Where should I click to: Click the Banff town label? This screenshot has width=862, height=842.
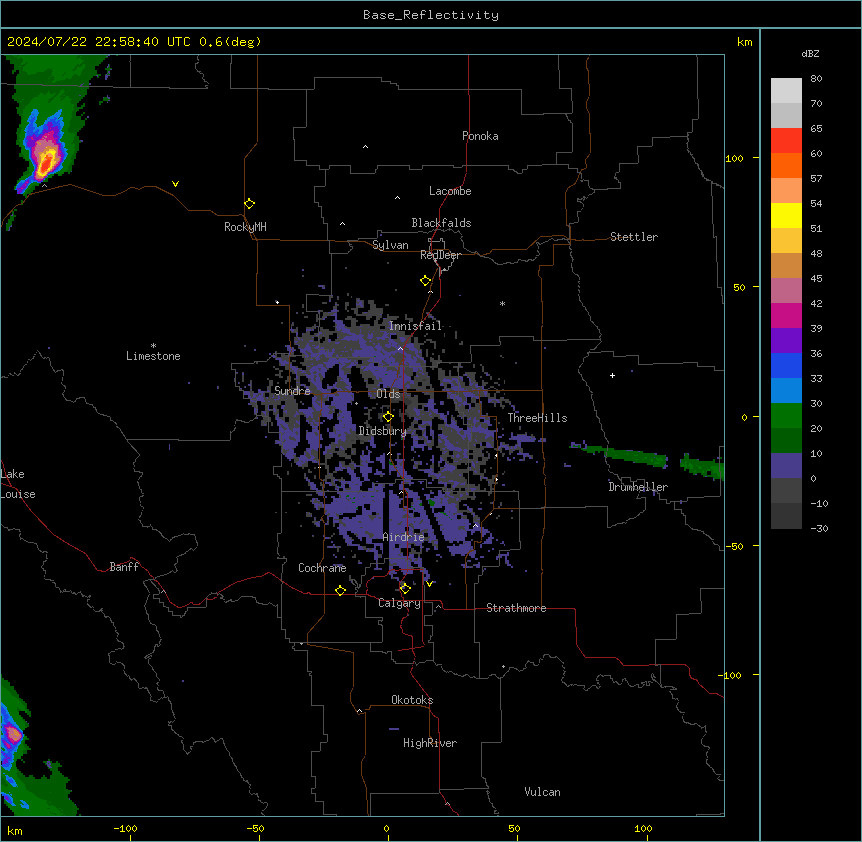(124, 567)
